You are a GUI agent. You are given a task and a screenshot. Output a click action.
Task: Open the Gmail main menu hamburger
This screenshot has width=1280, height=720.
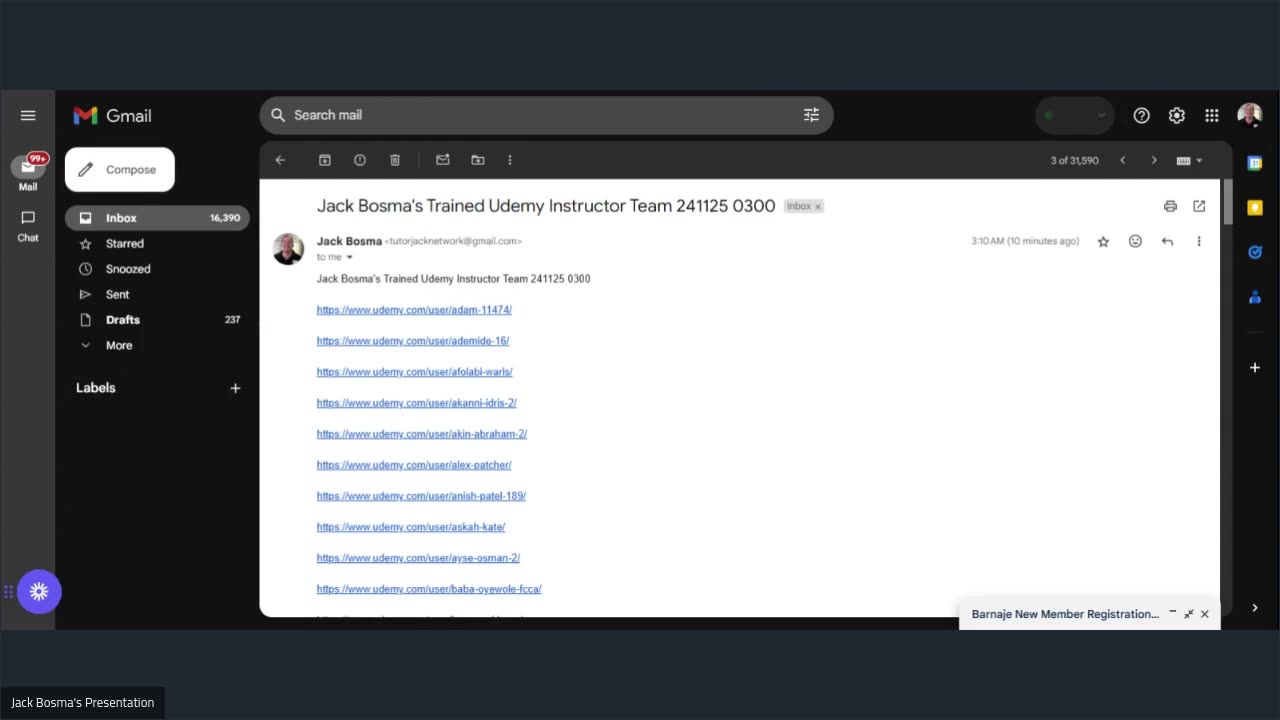coord(28,115)
